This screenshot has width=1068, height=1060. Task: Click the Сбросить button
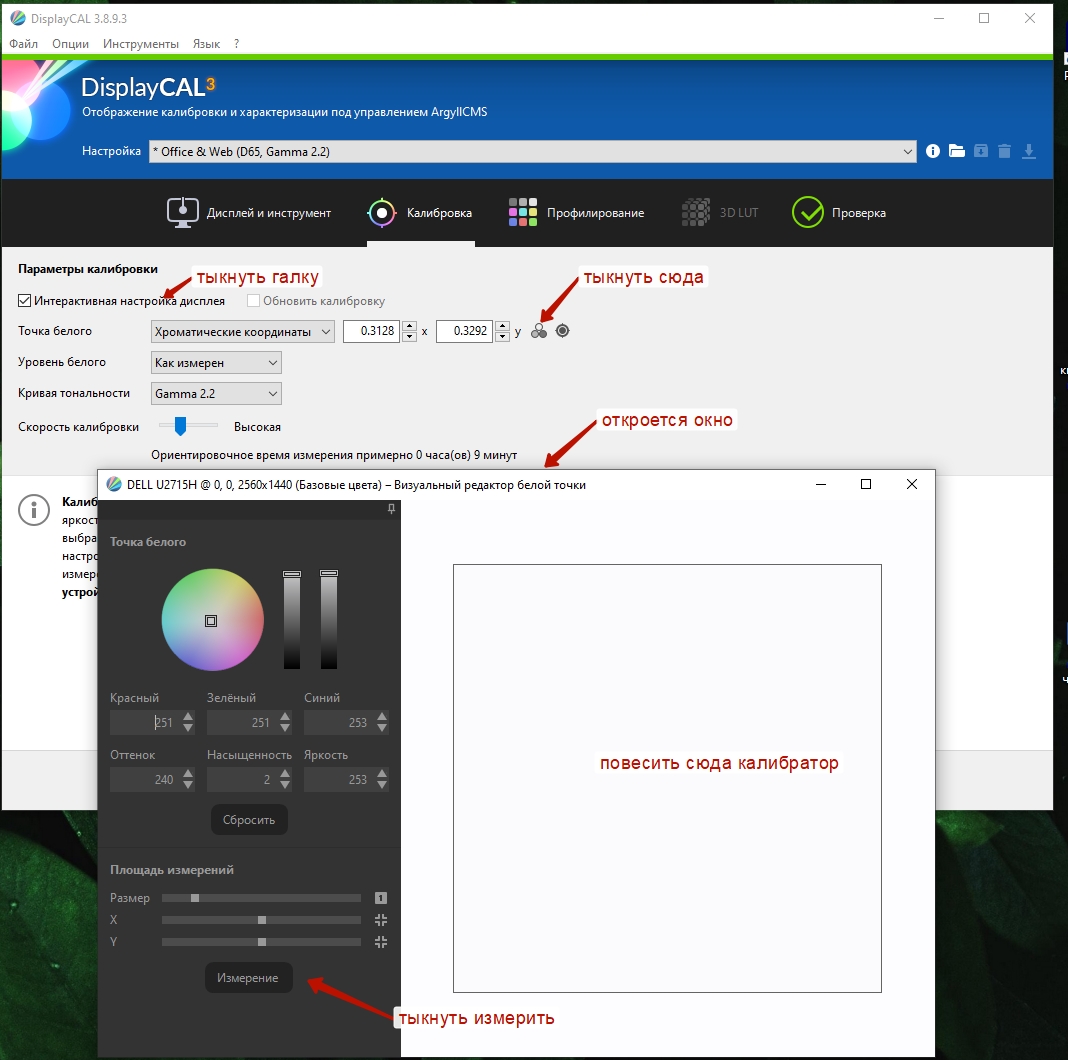coord(249,820)
